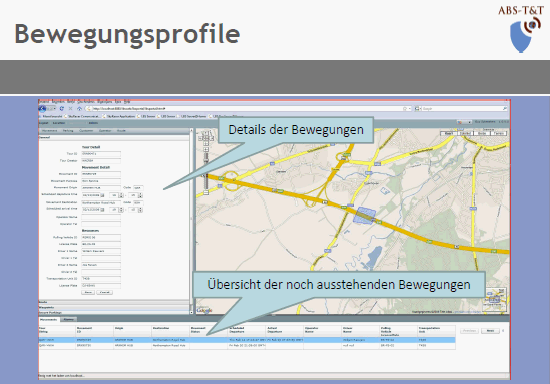Screen dimensions: 550x384
Task: Increase the scheduled departure hour stepper
Action: click(x=121, y=194)
